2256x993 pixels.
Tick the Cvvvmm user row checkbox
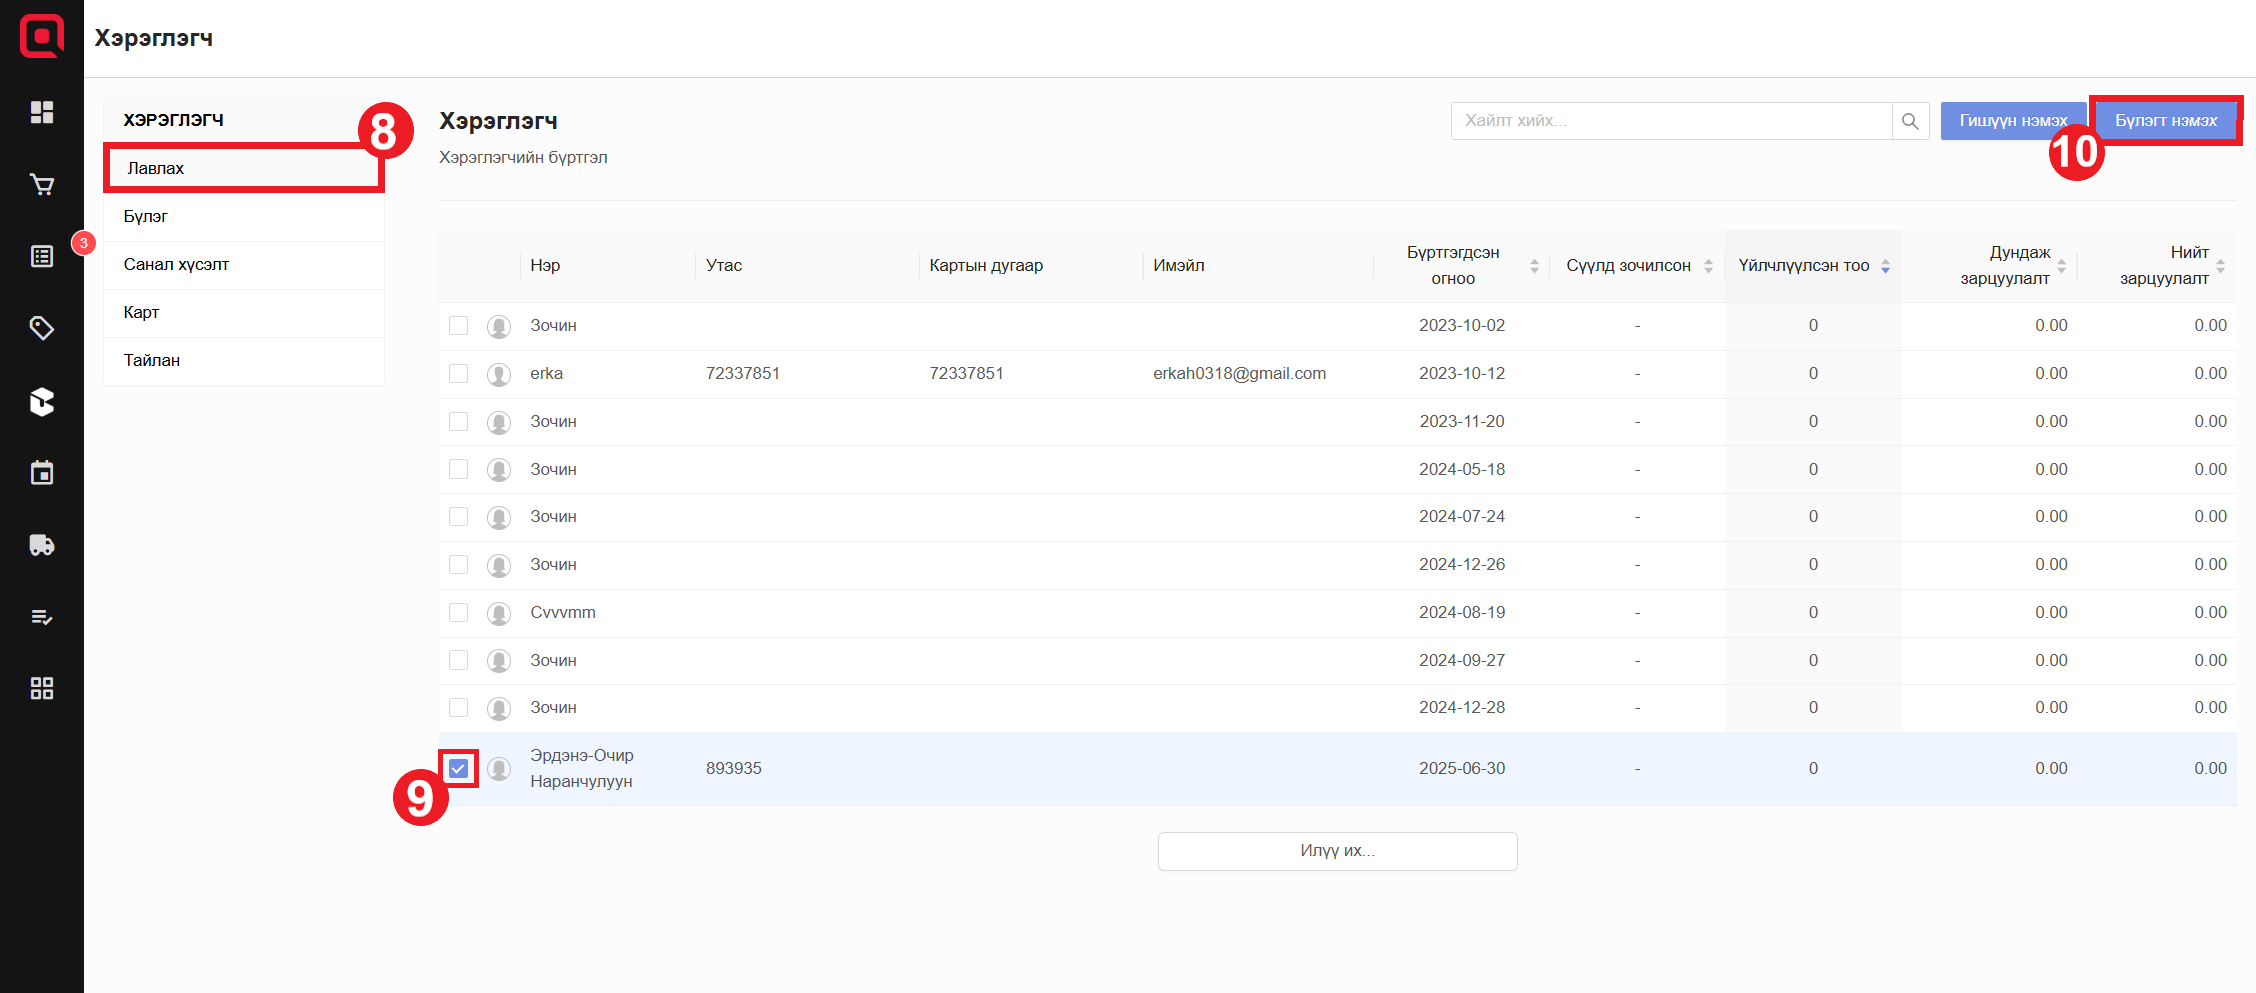[x=459, y=612]
